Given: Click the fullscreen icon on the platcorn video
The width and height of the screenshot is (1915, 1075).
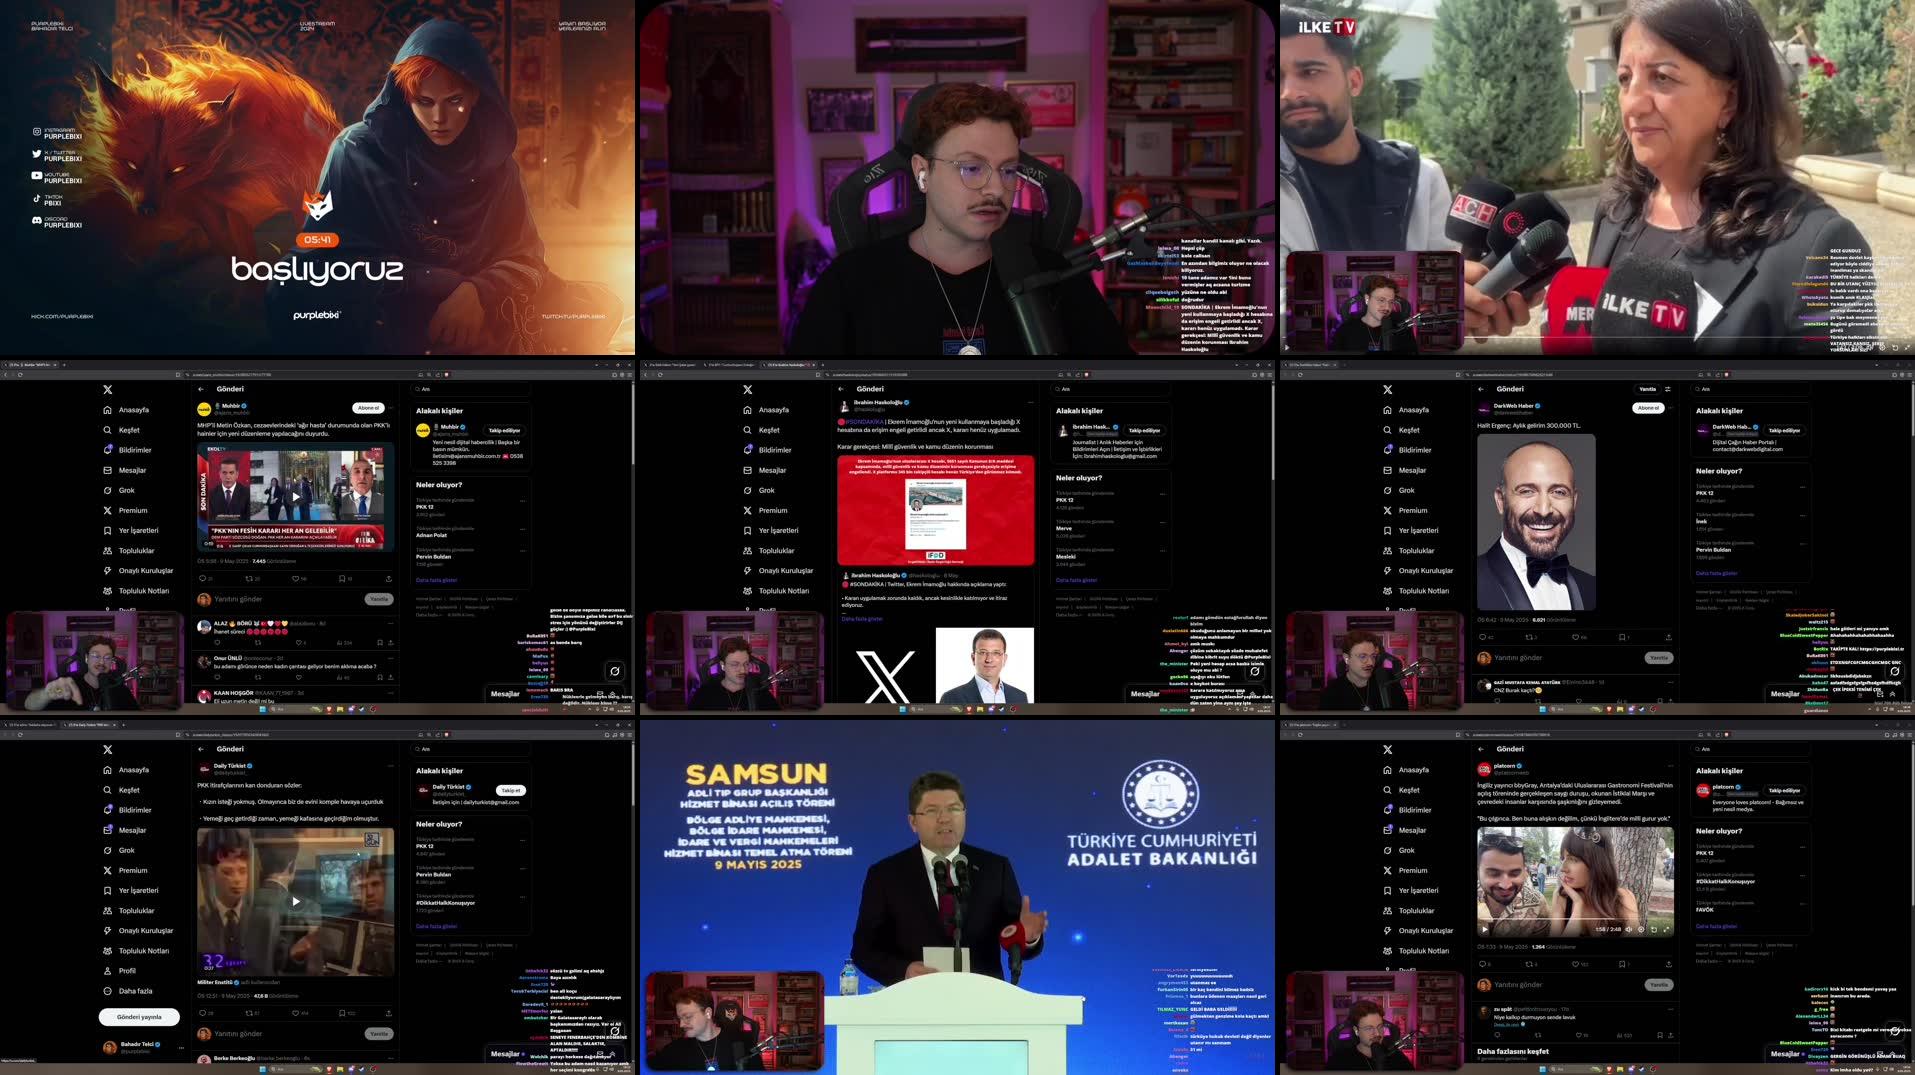Looking at the screenshot, I should coord(1666,929).
